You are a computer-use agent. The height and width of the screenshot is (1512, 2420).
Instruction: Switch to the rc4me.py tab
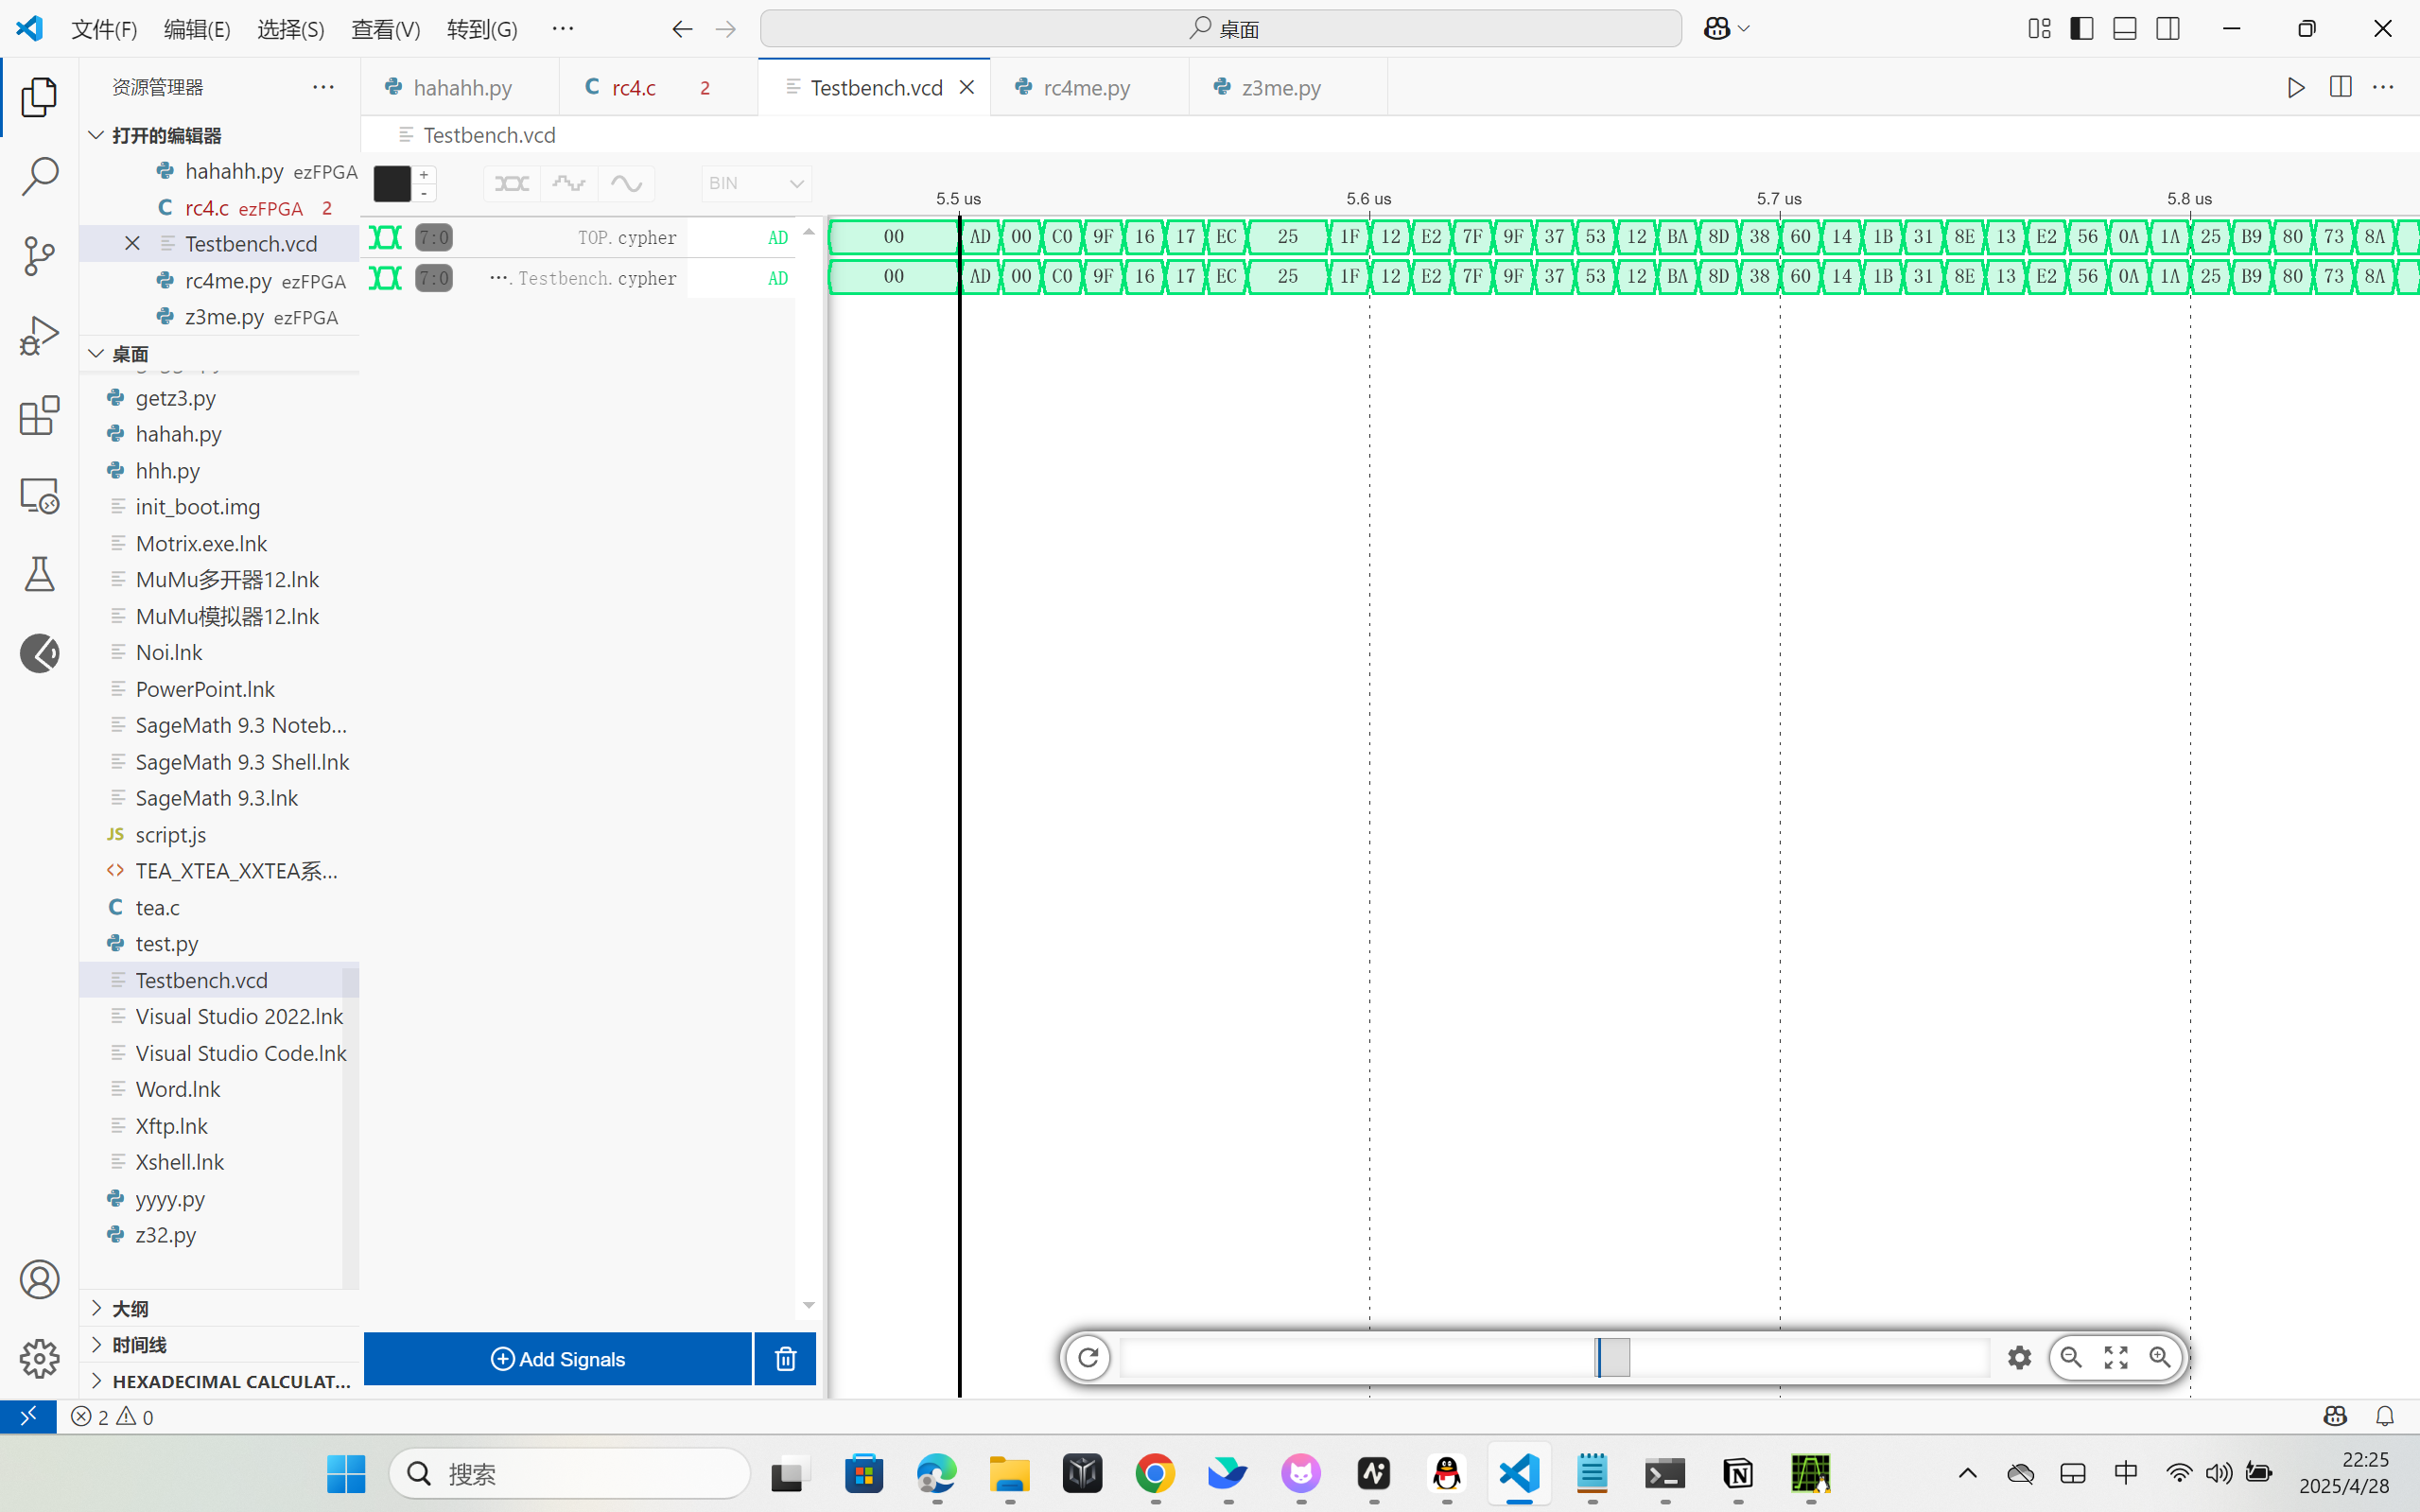1086,88
